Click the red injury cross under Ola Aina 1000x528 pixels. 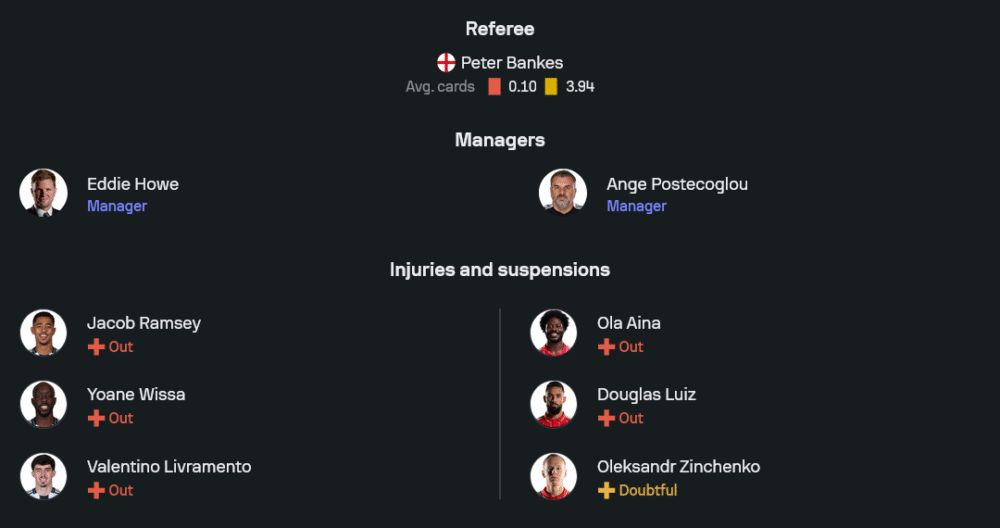coord(606,347)
